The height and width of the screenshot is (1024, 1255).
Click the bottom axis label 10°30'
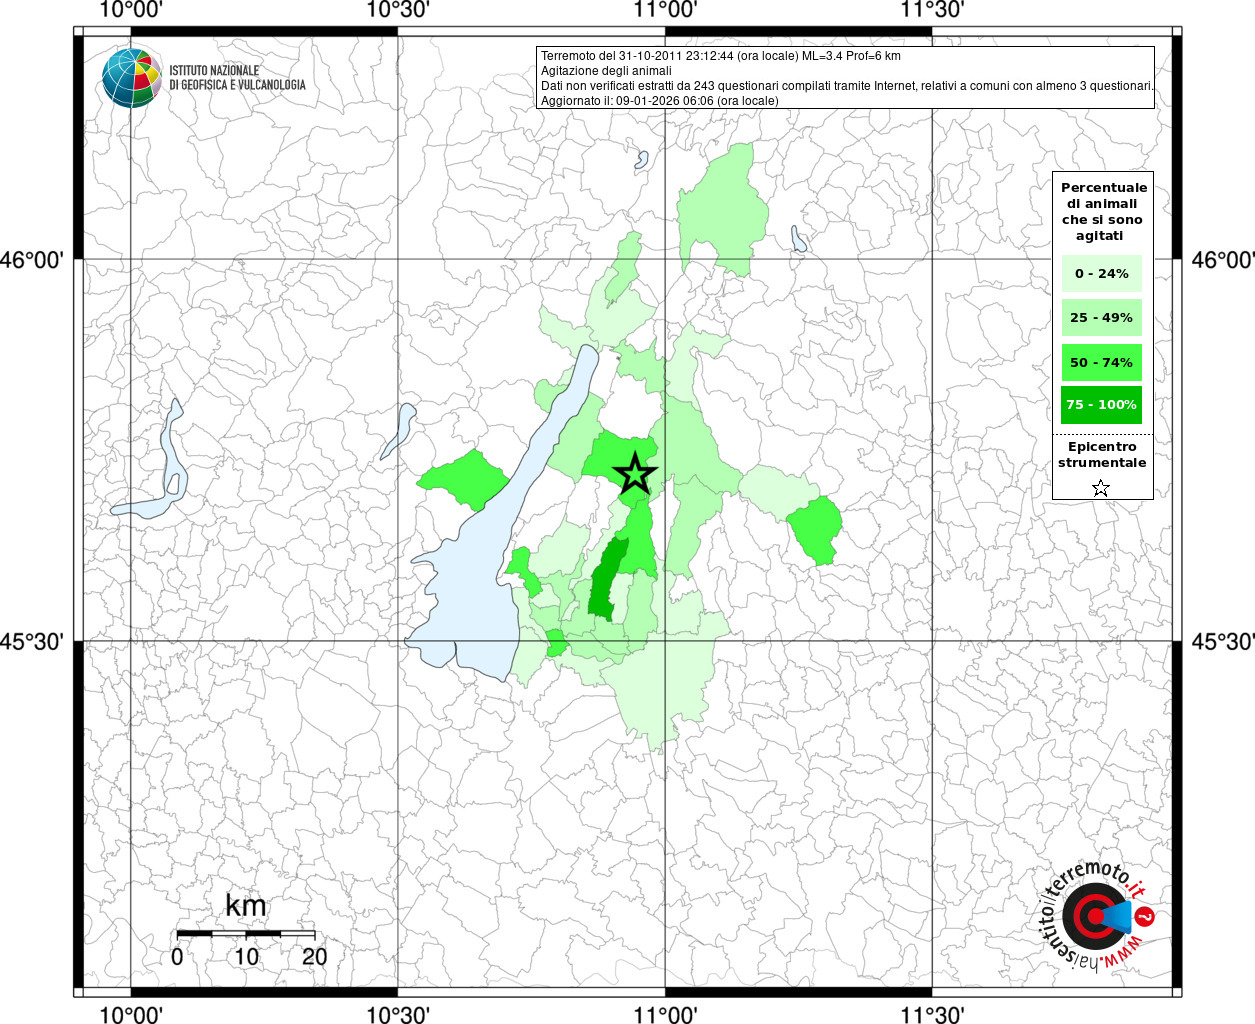[x=398, y=1014]
